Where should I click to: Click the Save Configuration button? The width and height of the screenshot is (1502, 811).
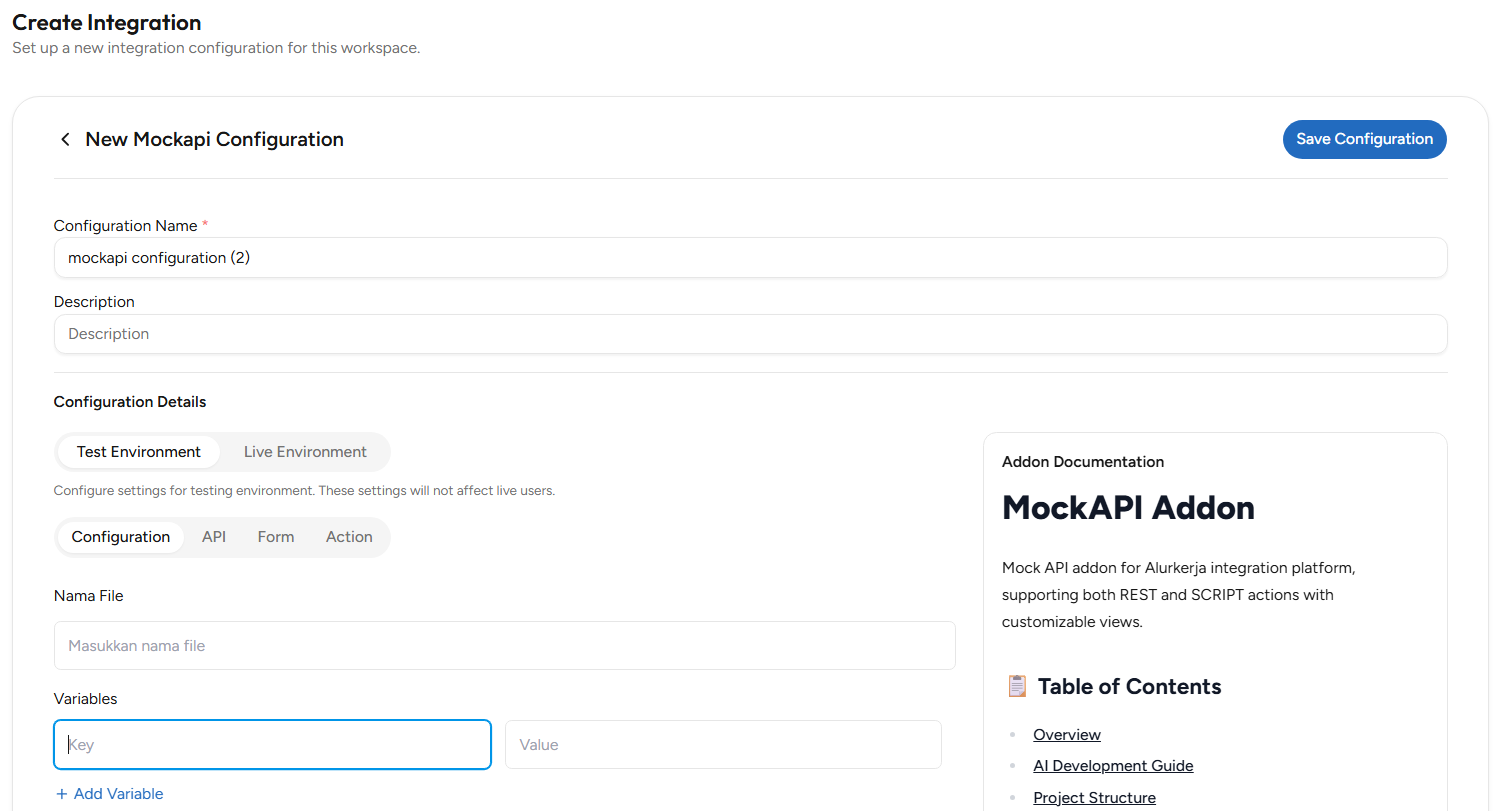(x=1364, y=139)
